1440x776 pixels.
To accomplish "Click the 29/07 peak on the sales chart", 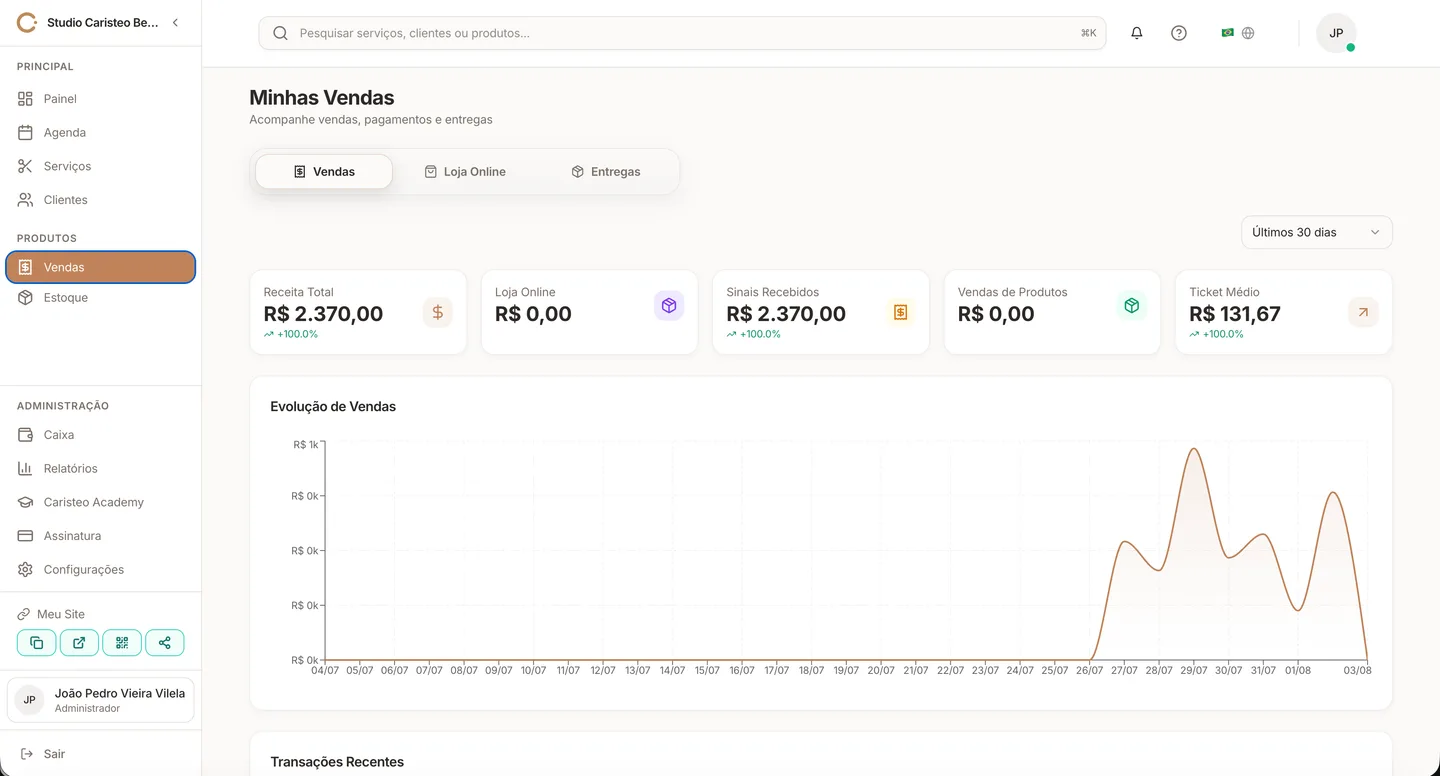I will [1193, 449].
